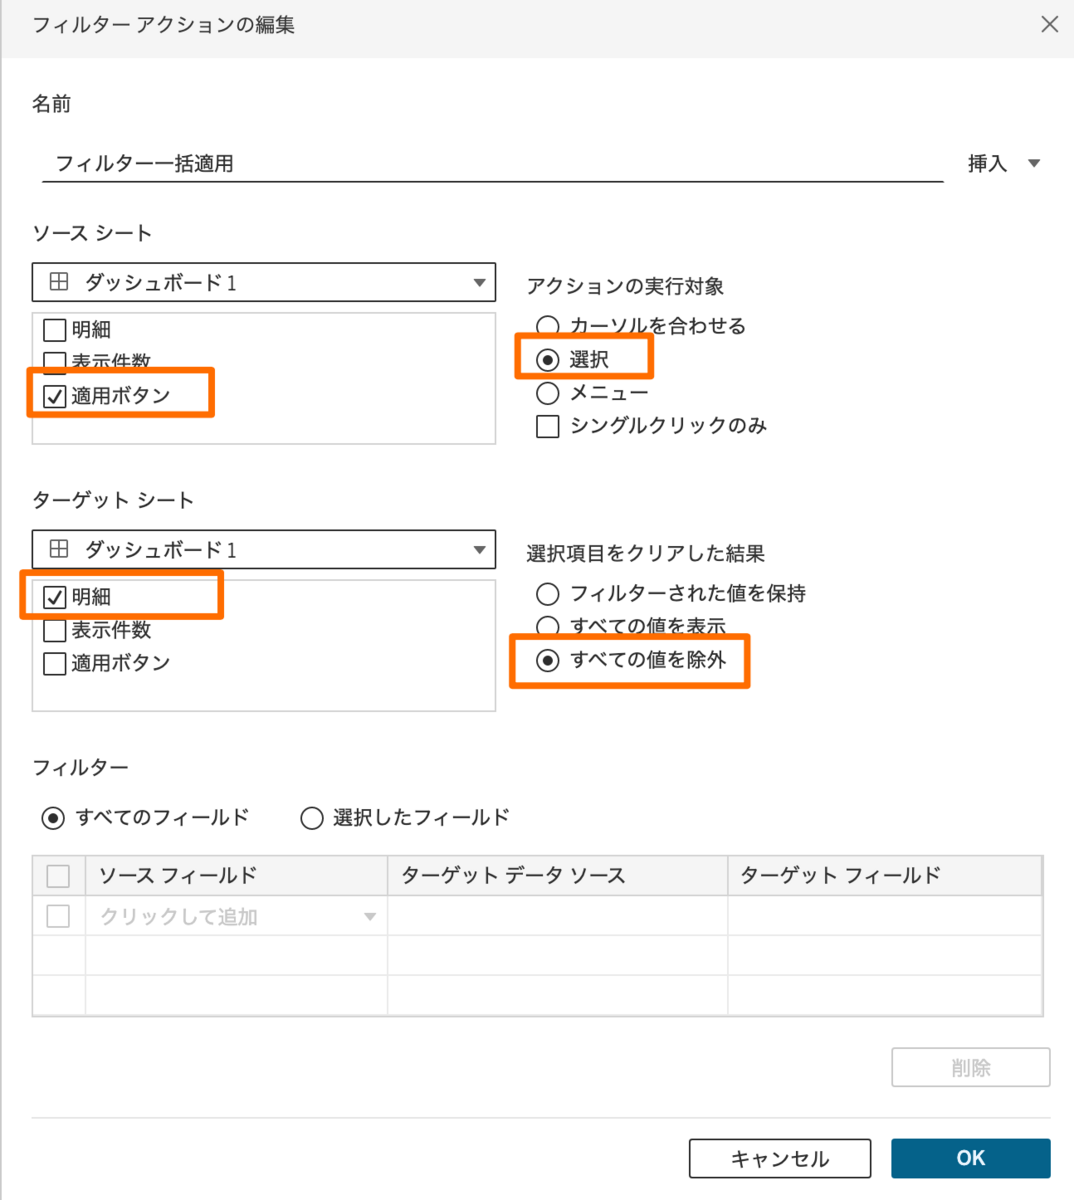The image size is (1074, 1200).
Task: Close the filter action edit dialog
Action: 1049,24
